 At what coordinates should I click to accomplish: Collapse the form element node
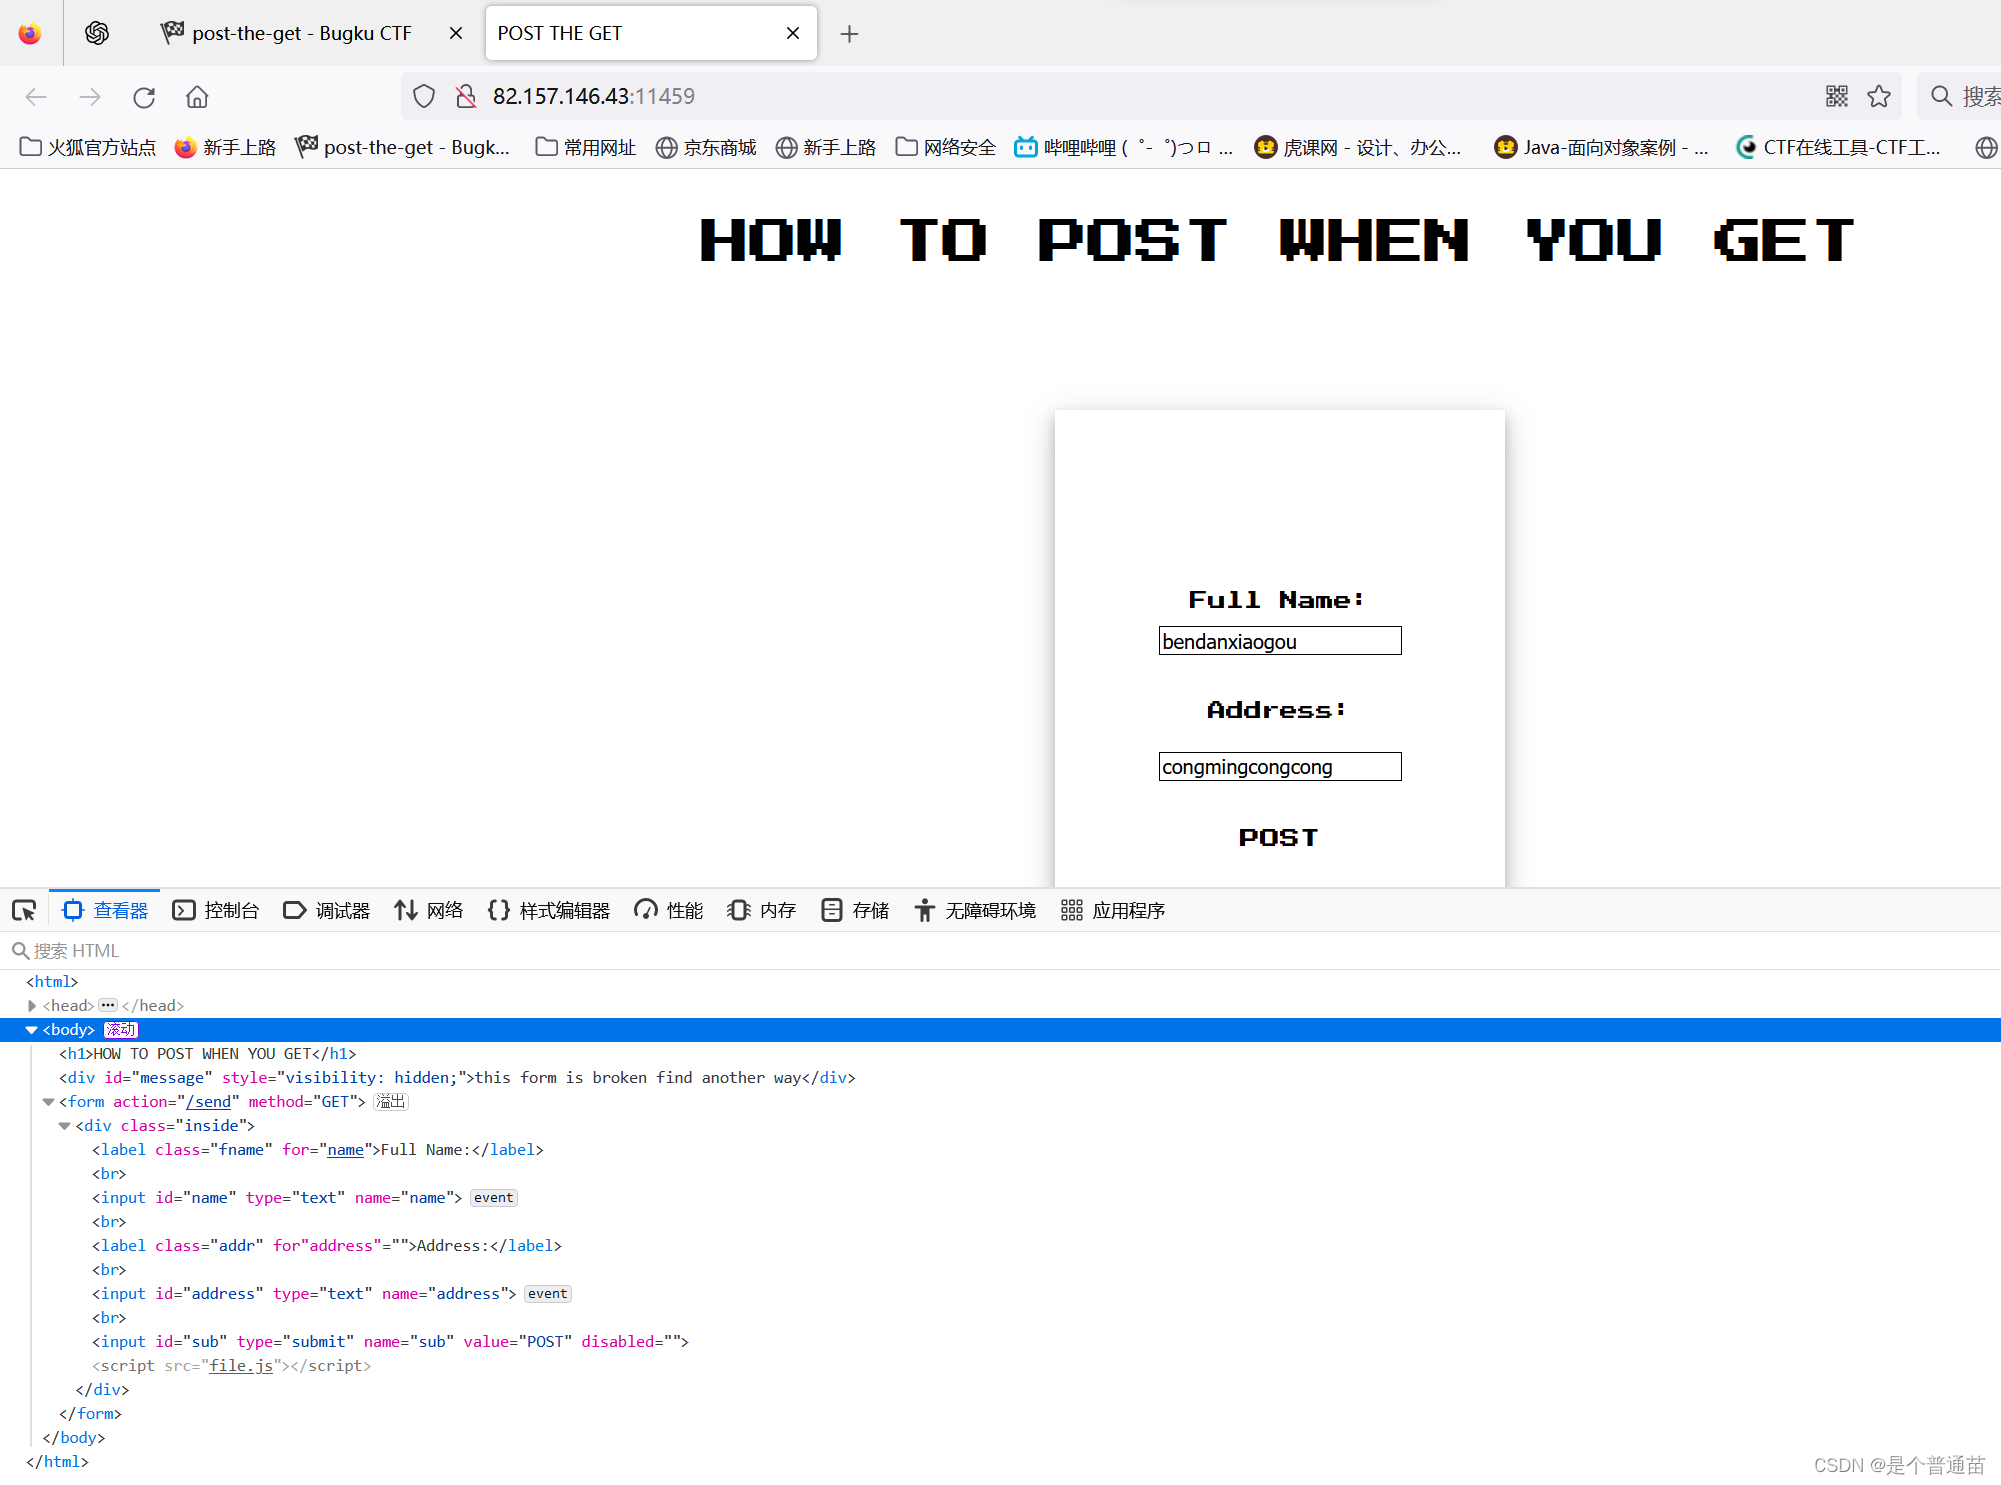(x=48, y=1102)
